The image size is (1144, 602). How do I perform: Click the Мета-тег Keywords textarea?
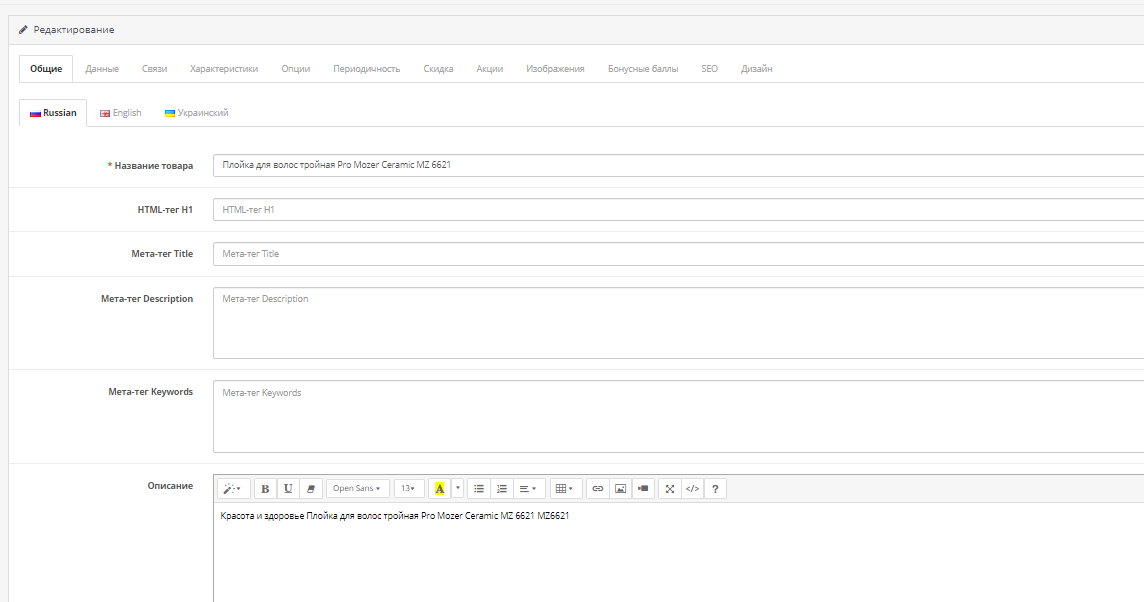[679, 417]
